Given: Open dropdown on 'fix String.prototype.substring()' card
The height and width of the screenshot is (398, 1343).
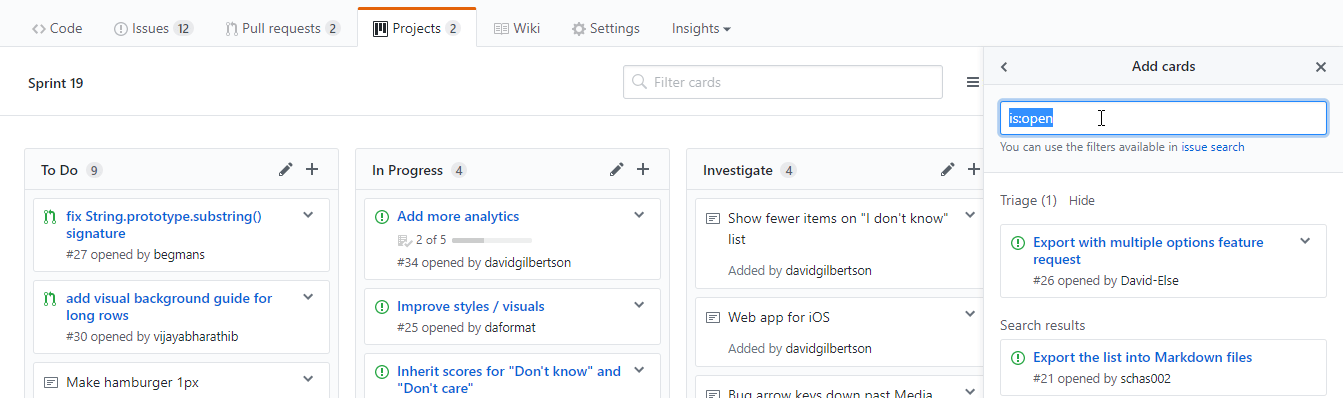Looking at the screenshot, I should (308, 215).
